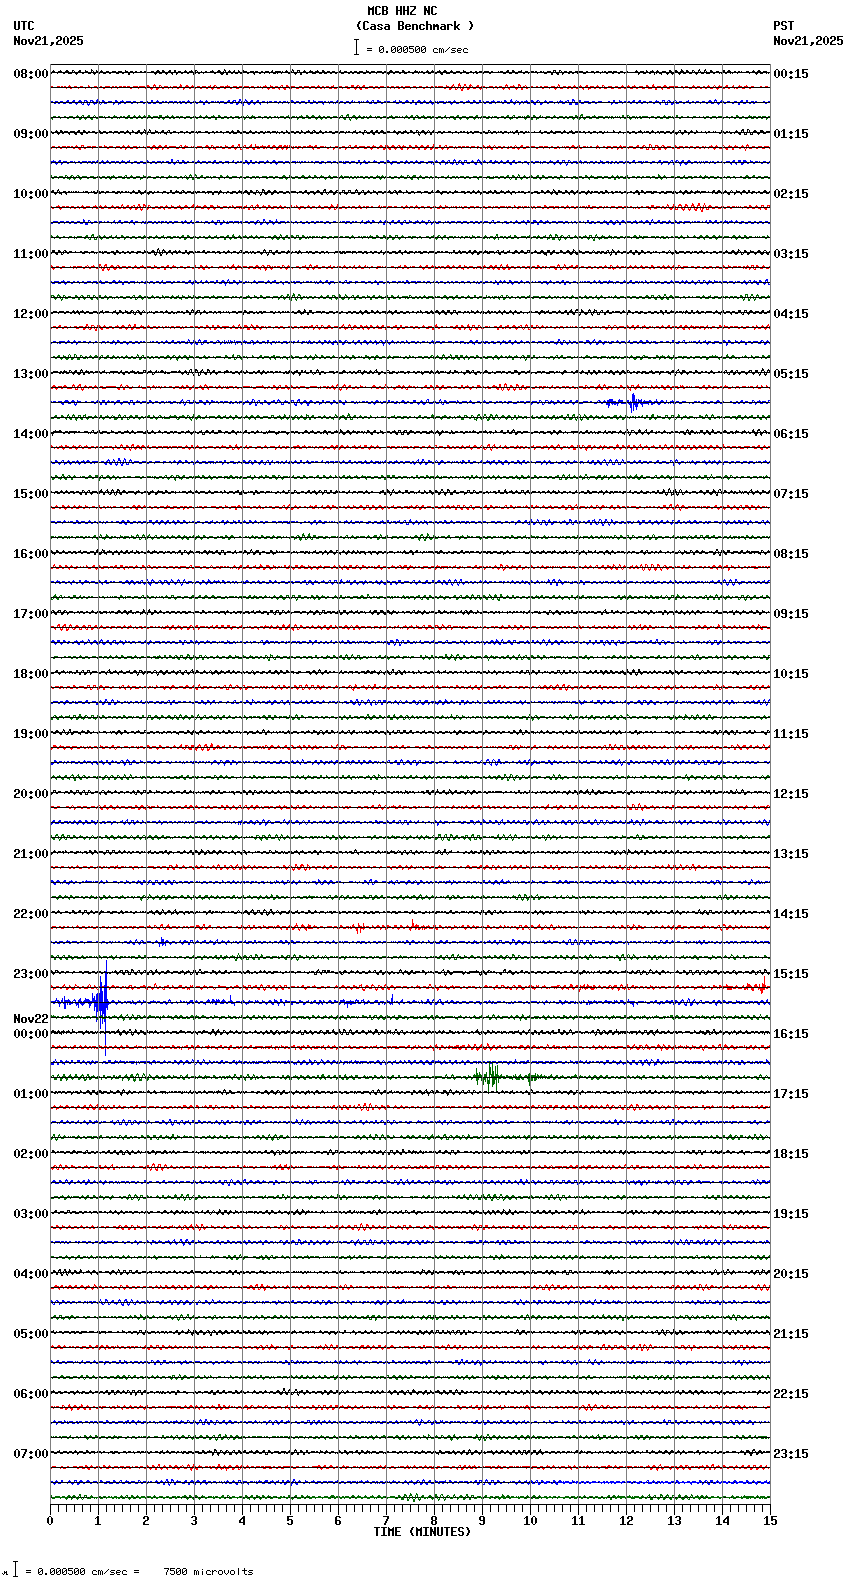Click the small blue event on the 13:30 trace

tap(632, 402)
